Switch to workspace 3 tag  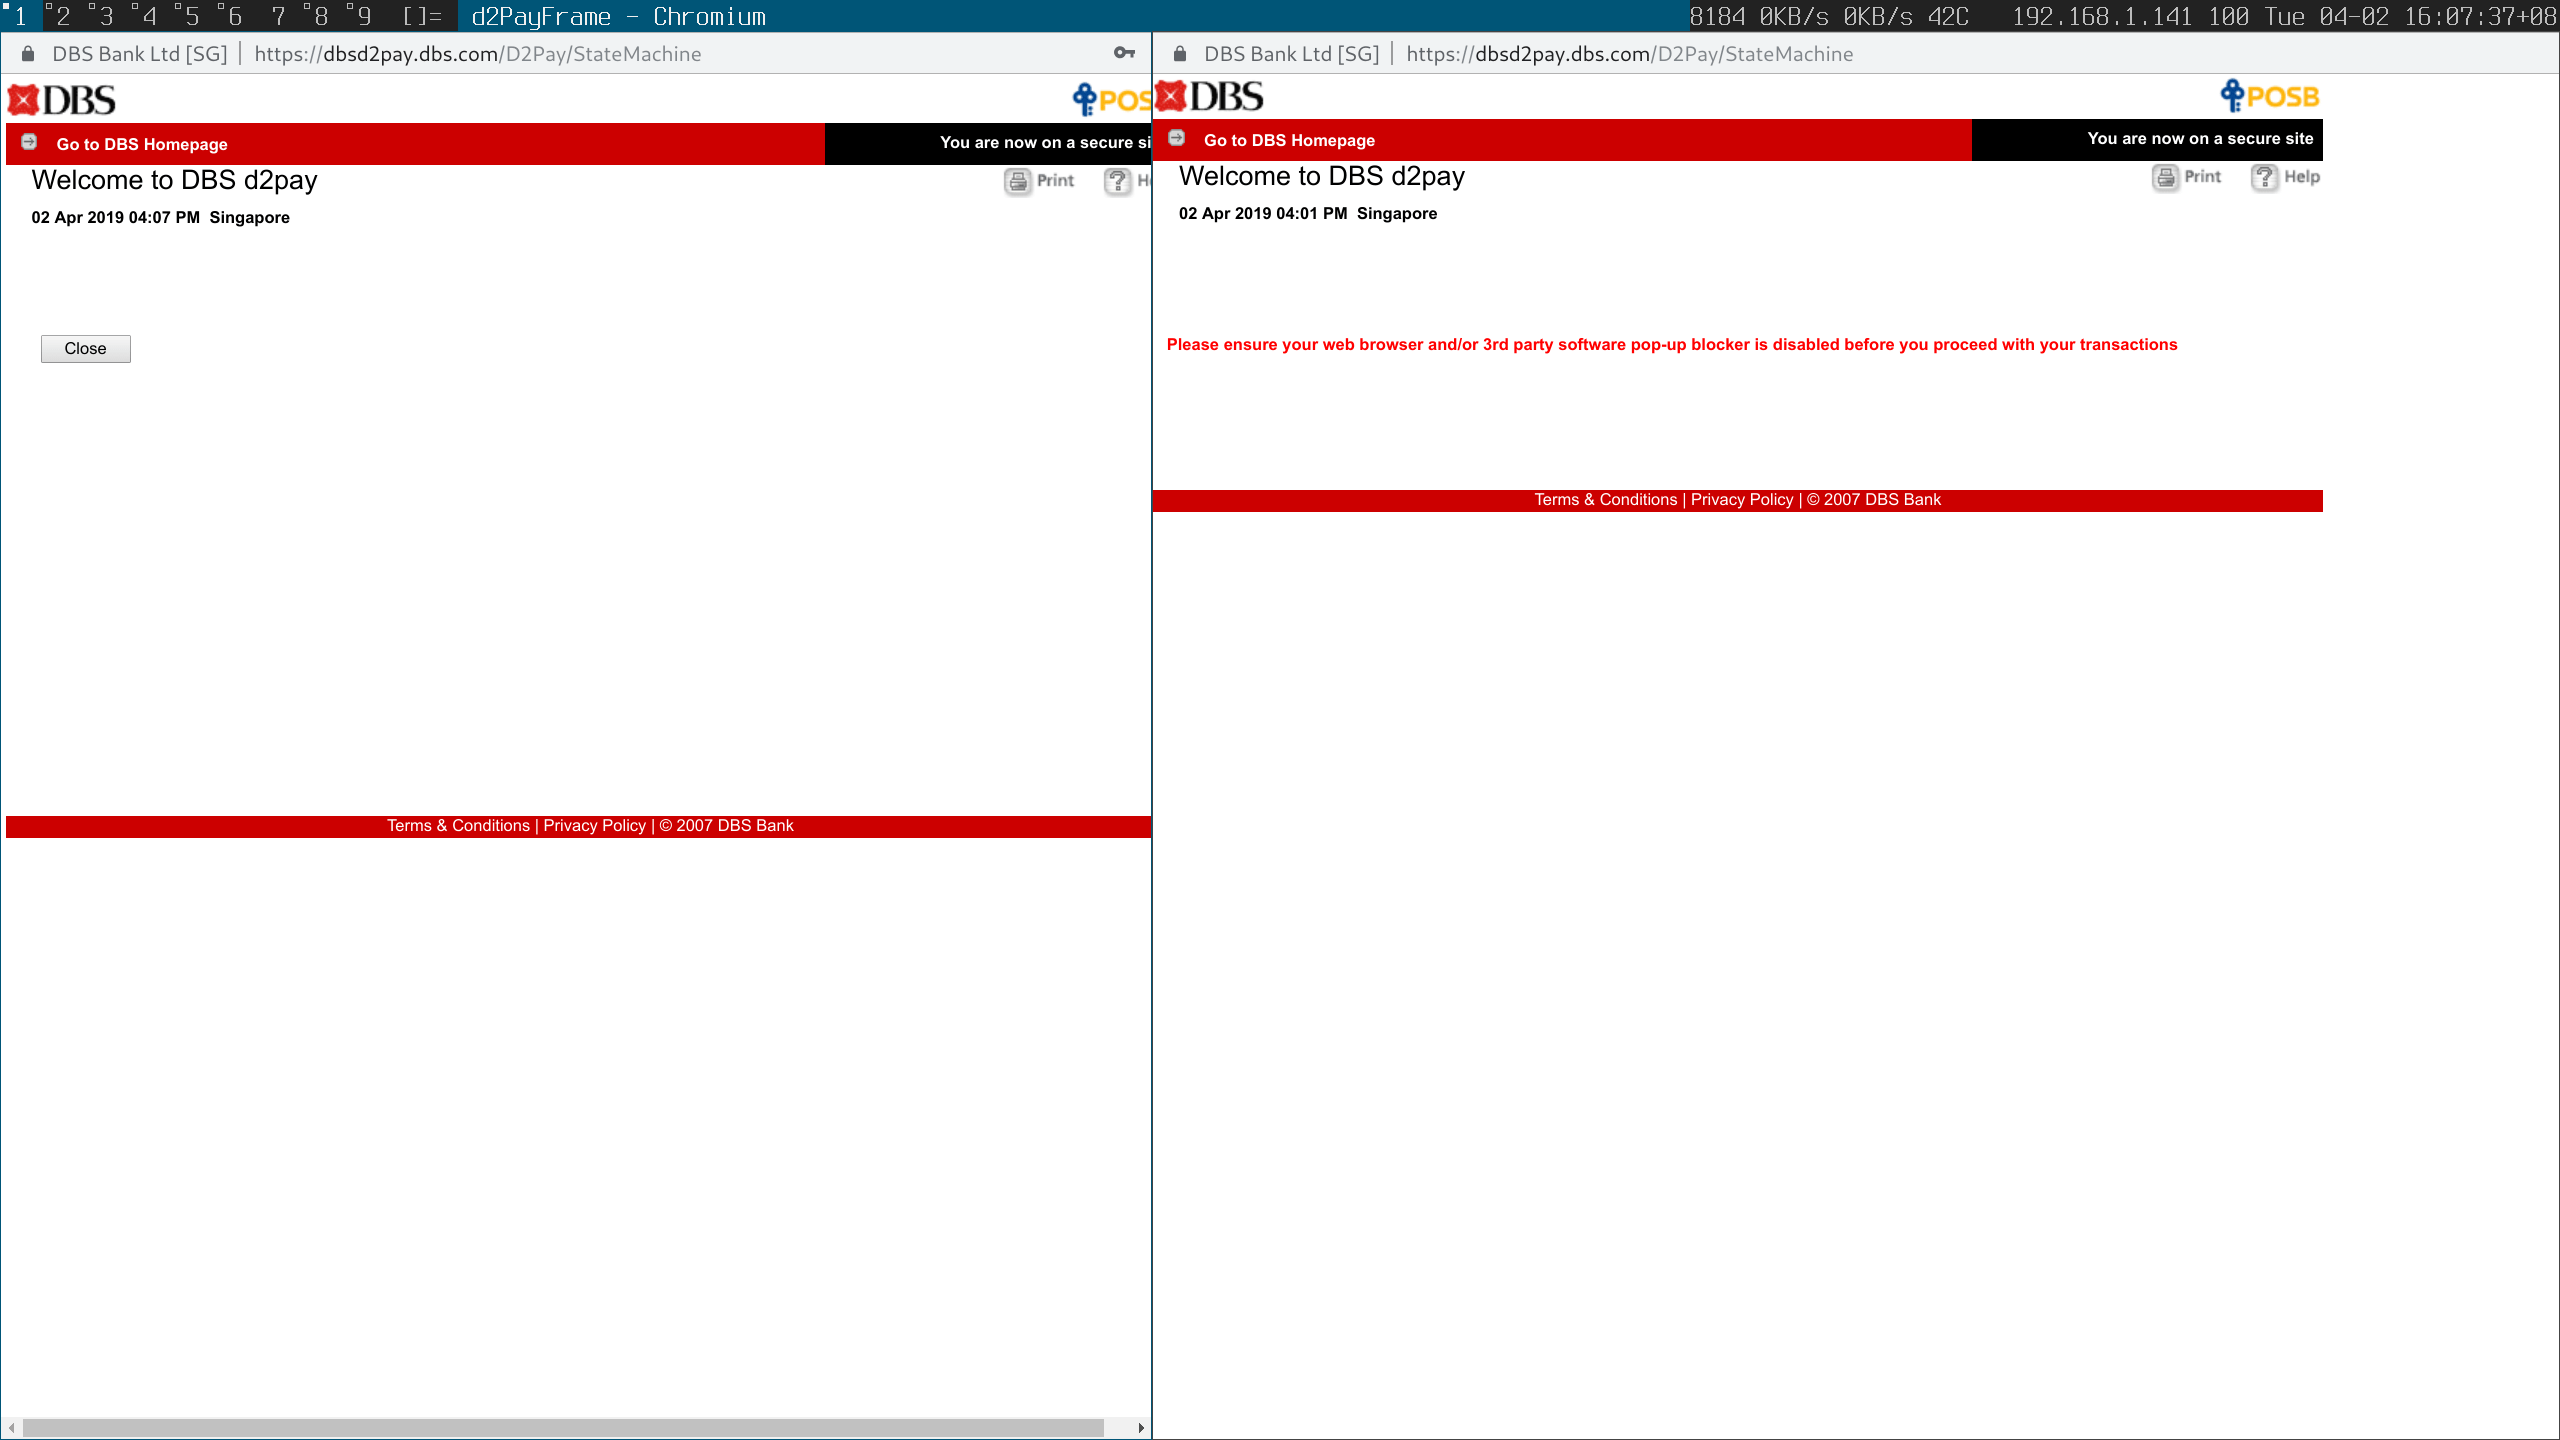click(x=106, y=16)
